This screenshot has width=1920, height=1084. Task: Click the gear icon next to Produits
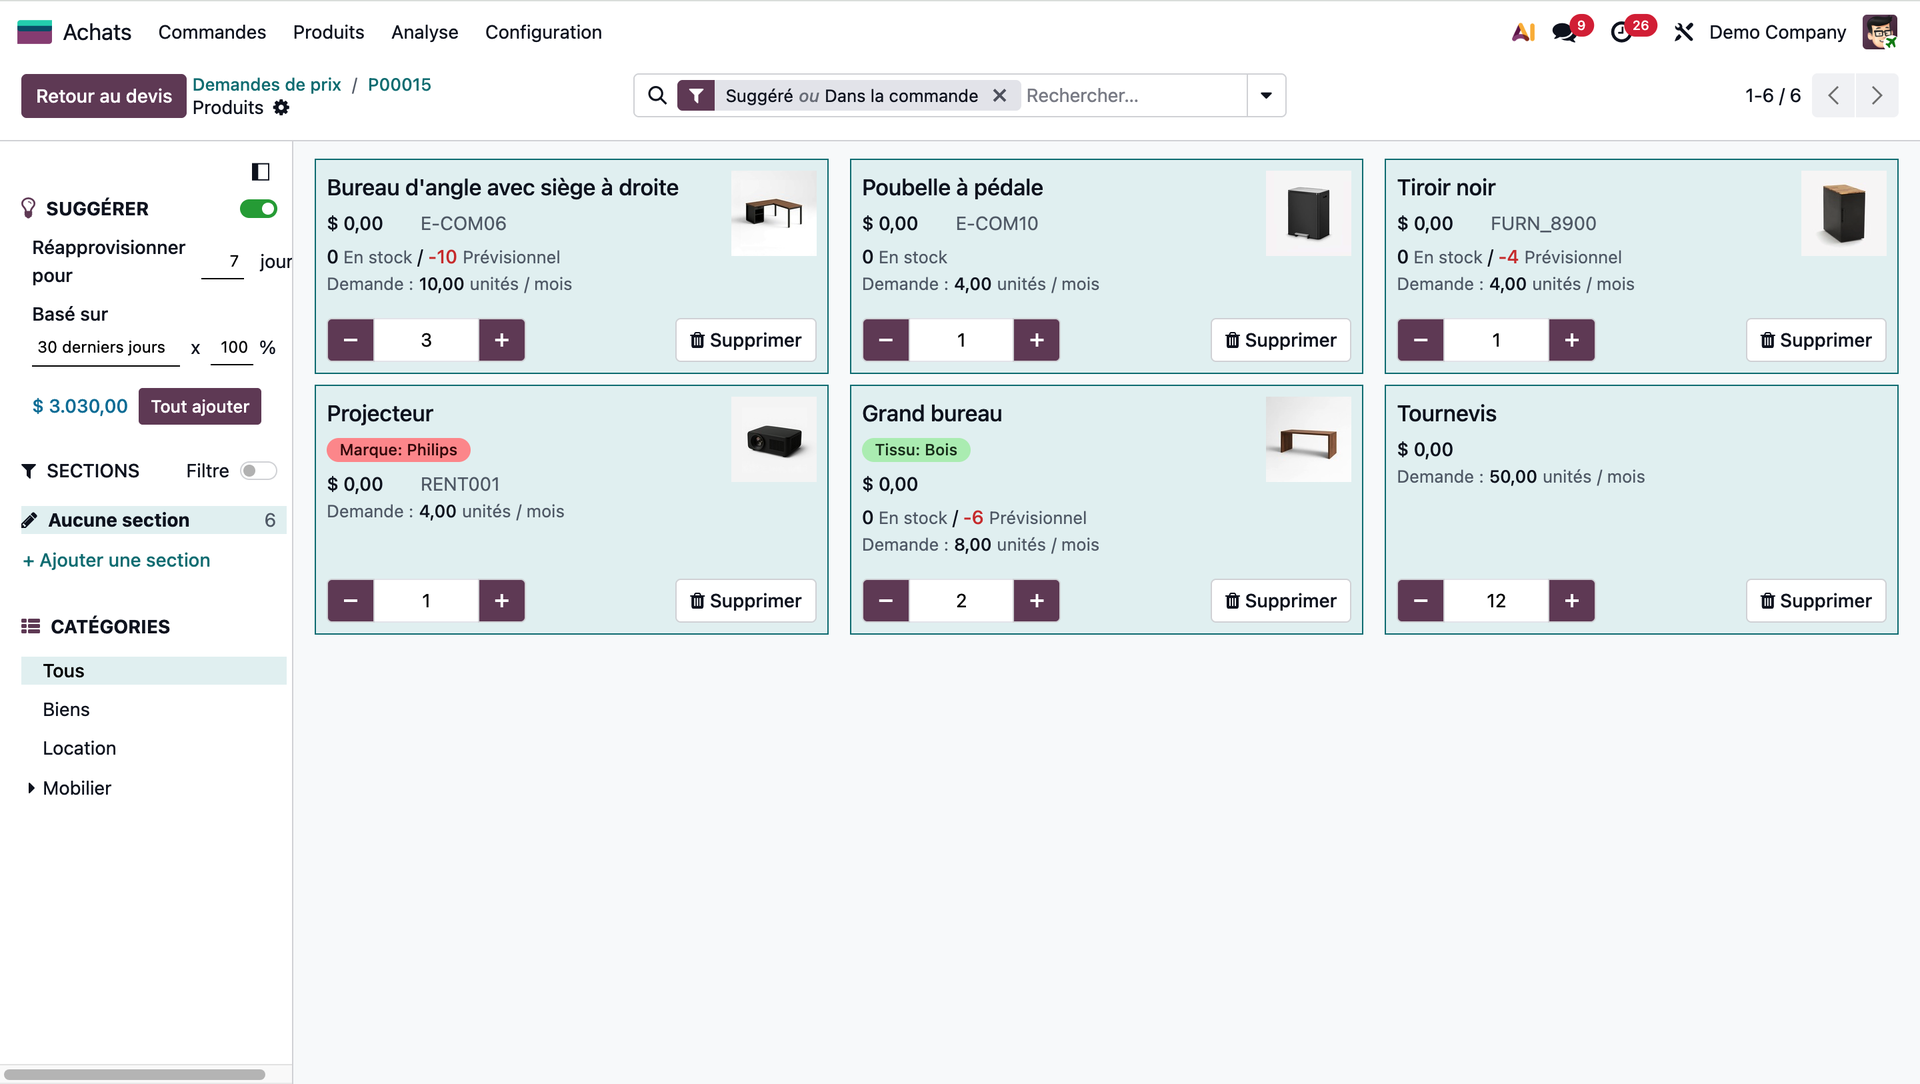coord(282,107)
